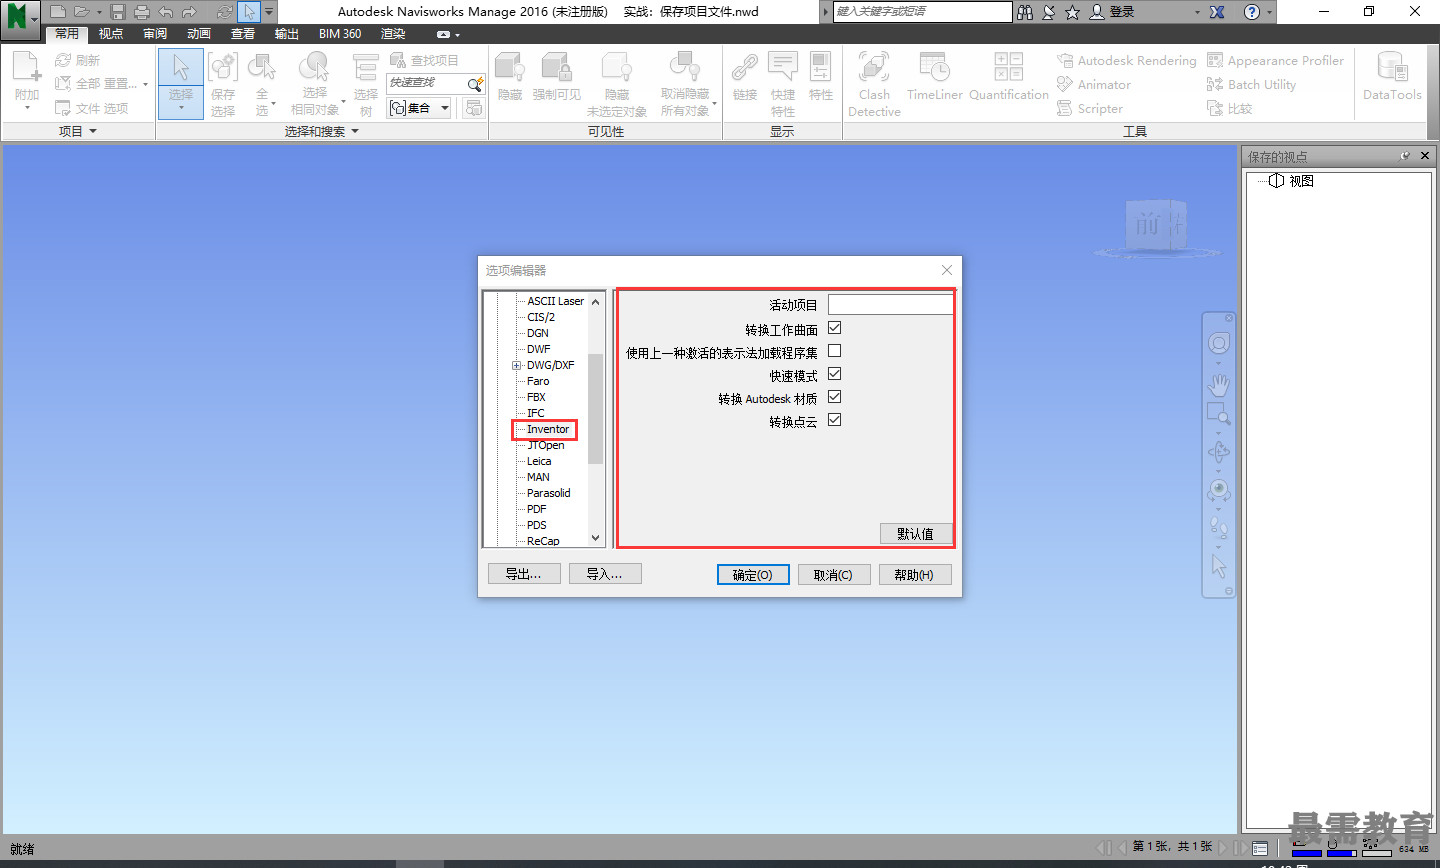Open the 取消隐藏所有对象 dropdown
1440x868 pixels.
[715, 102]
